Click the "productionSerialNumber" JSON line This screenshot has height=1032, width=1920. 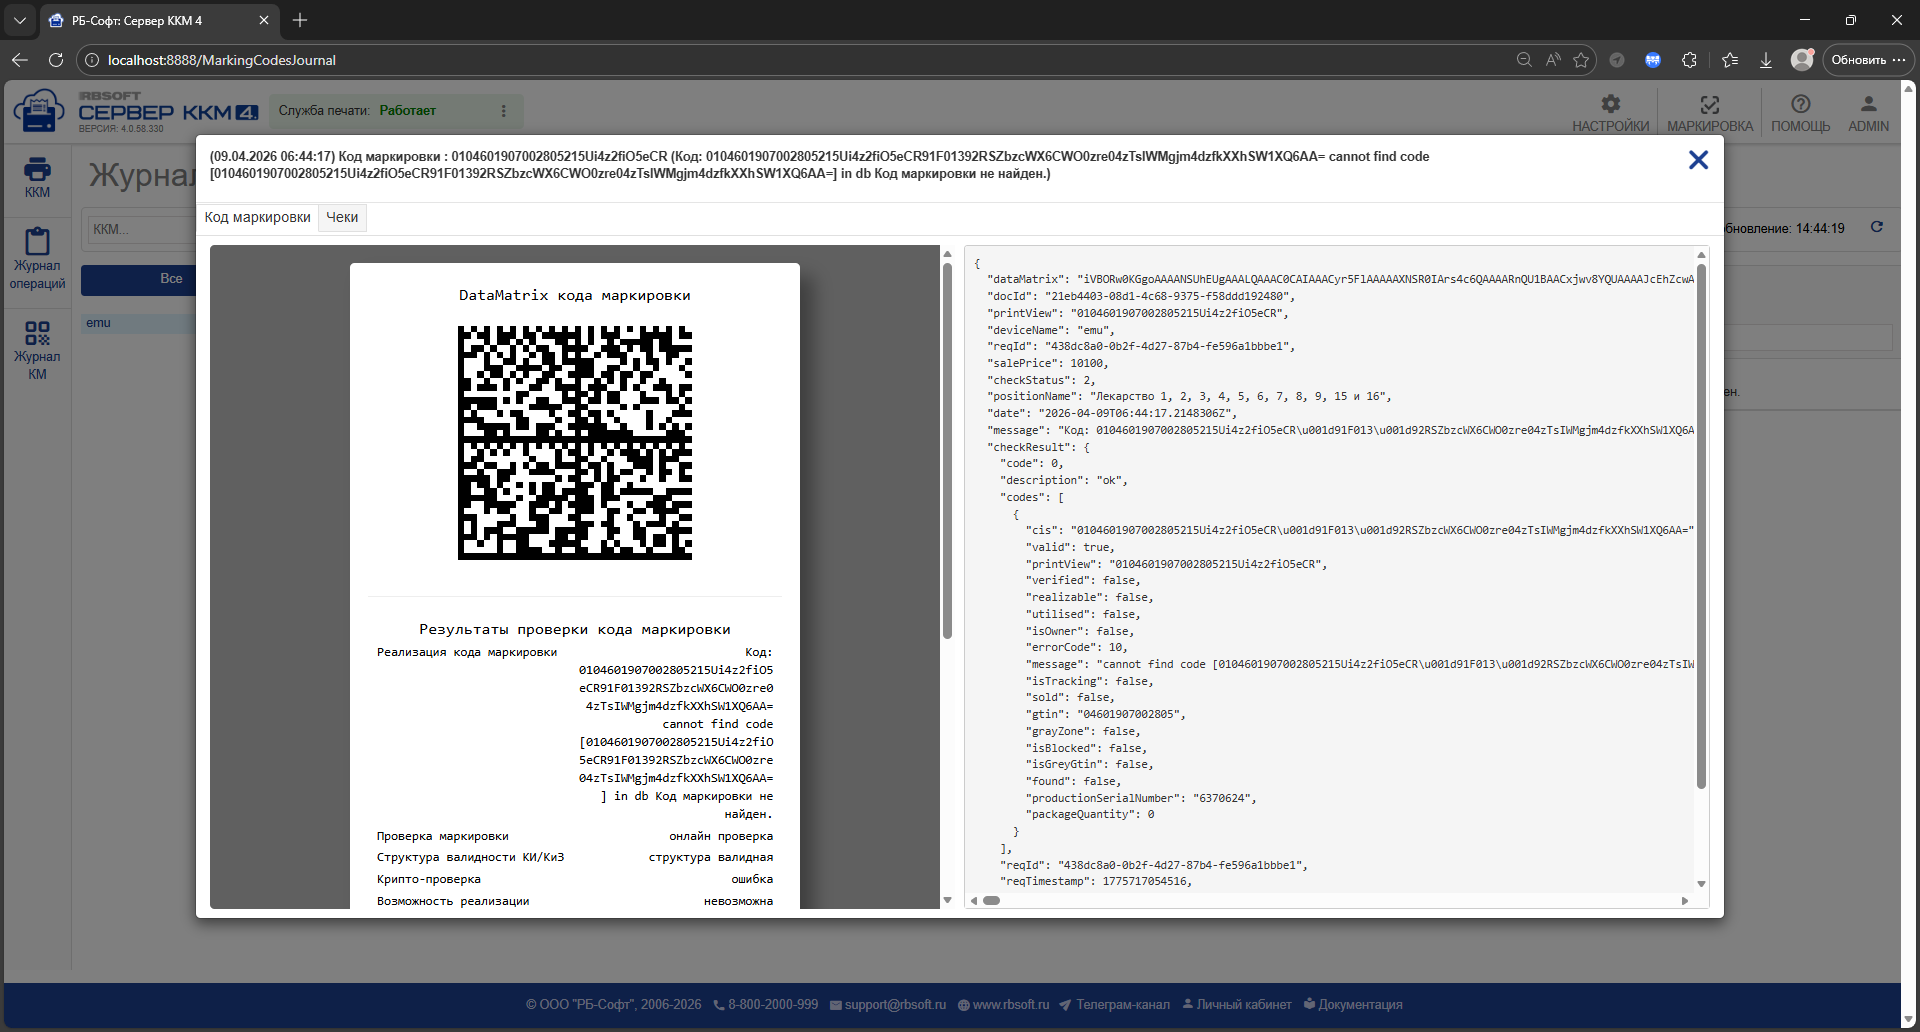[1141, 798]
